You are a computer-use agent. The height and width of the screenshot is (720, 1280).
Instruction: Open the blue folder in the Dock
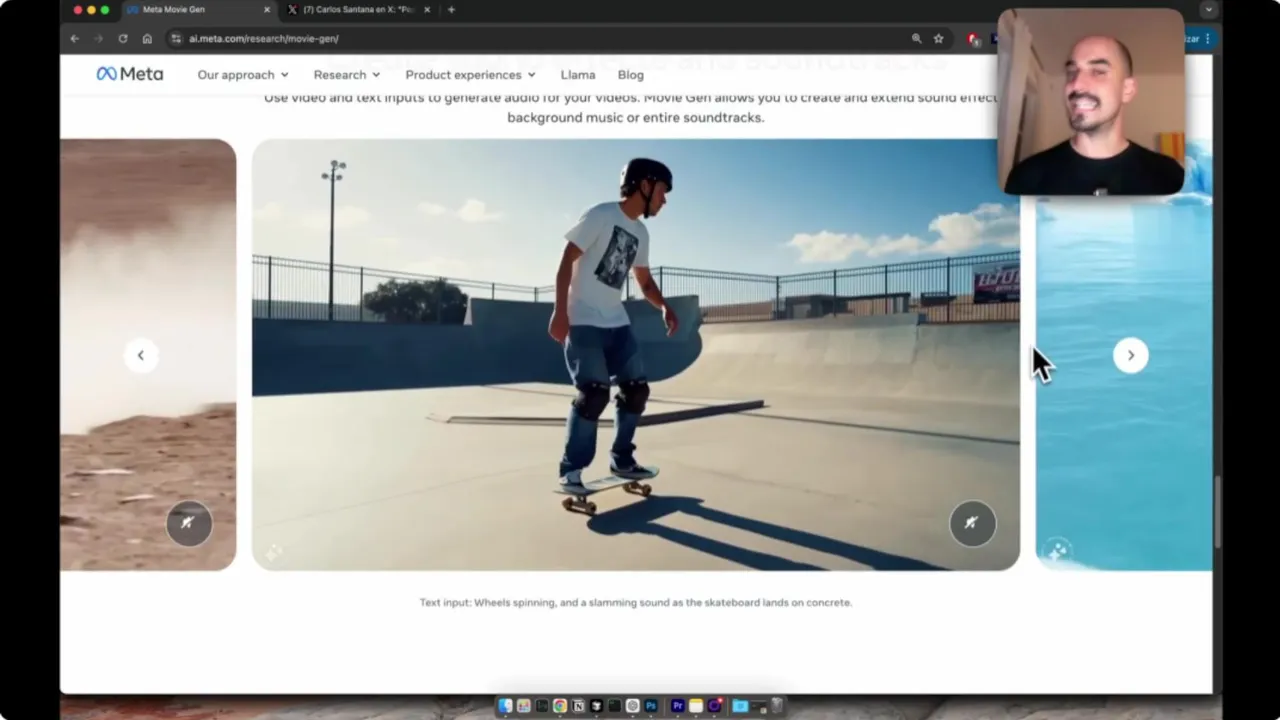pos(740,706)
